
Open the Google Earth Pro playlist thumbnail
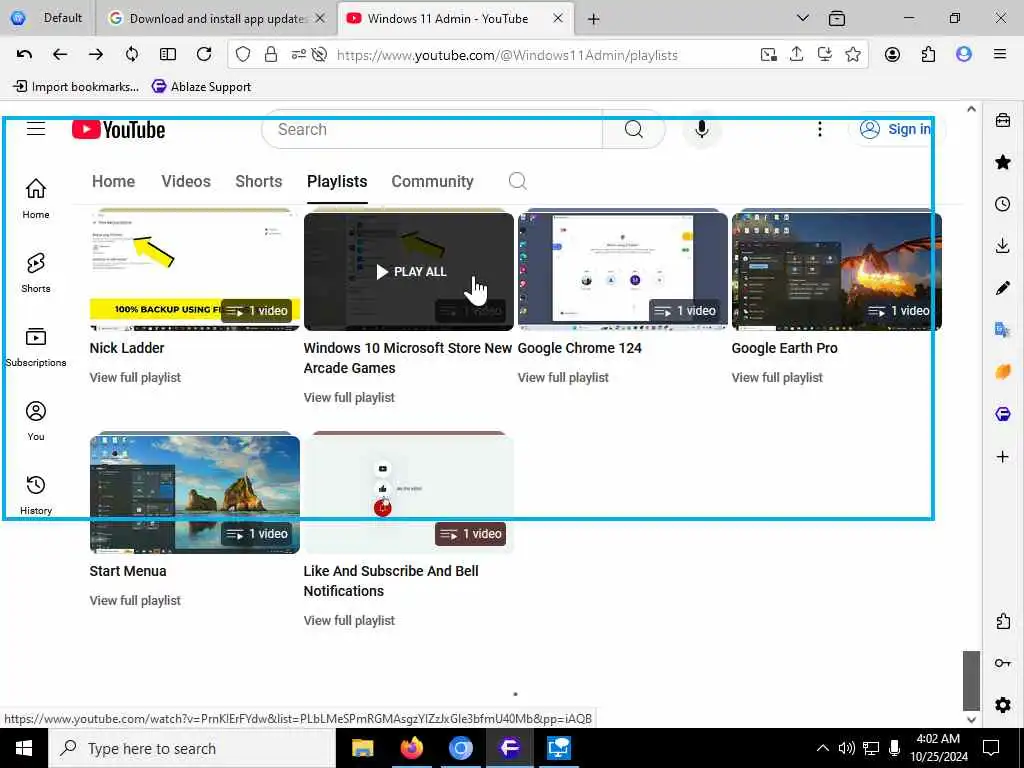pos(837,270)
